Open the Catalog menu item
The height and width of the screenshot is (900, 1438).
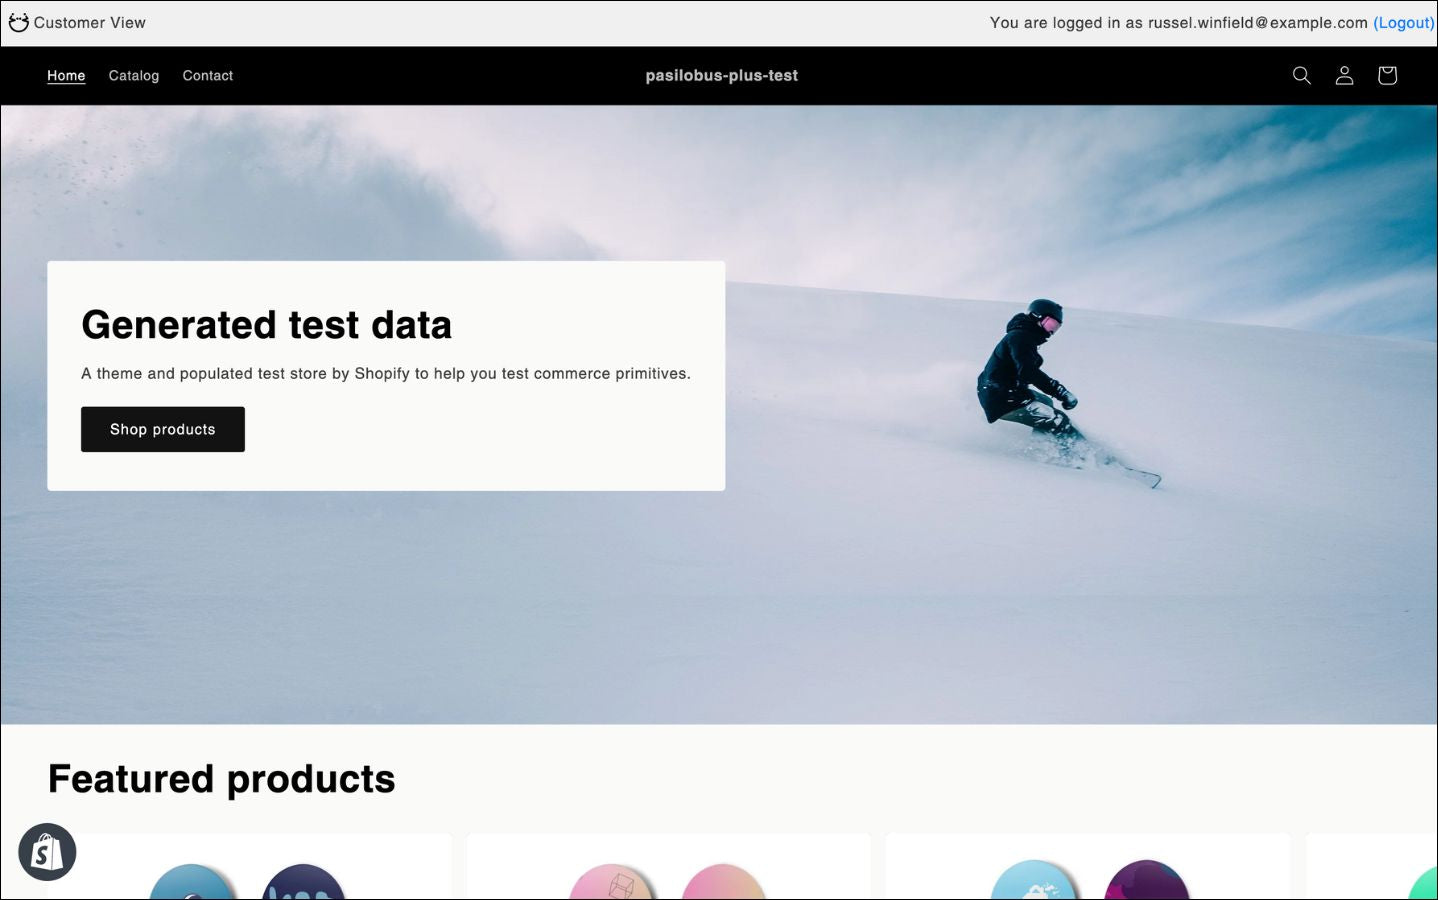pyautogui.click(x=134, y=75)
